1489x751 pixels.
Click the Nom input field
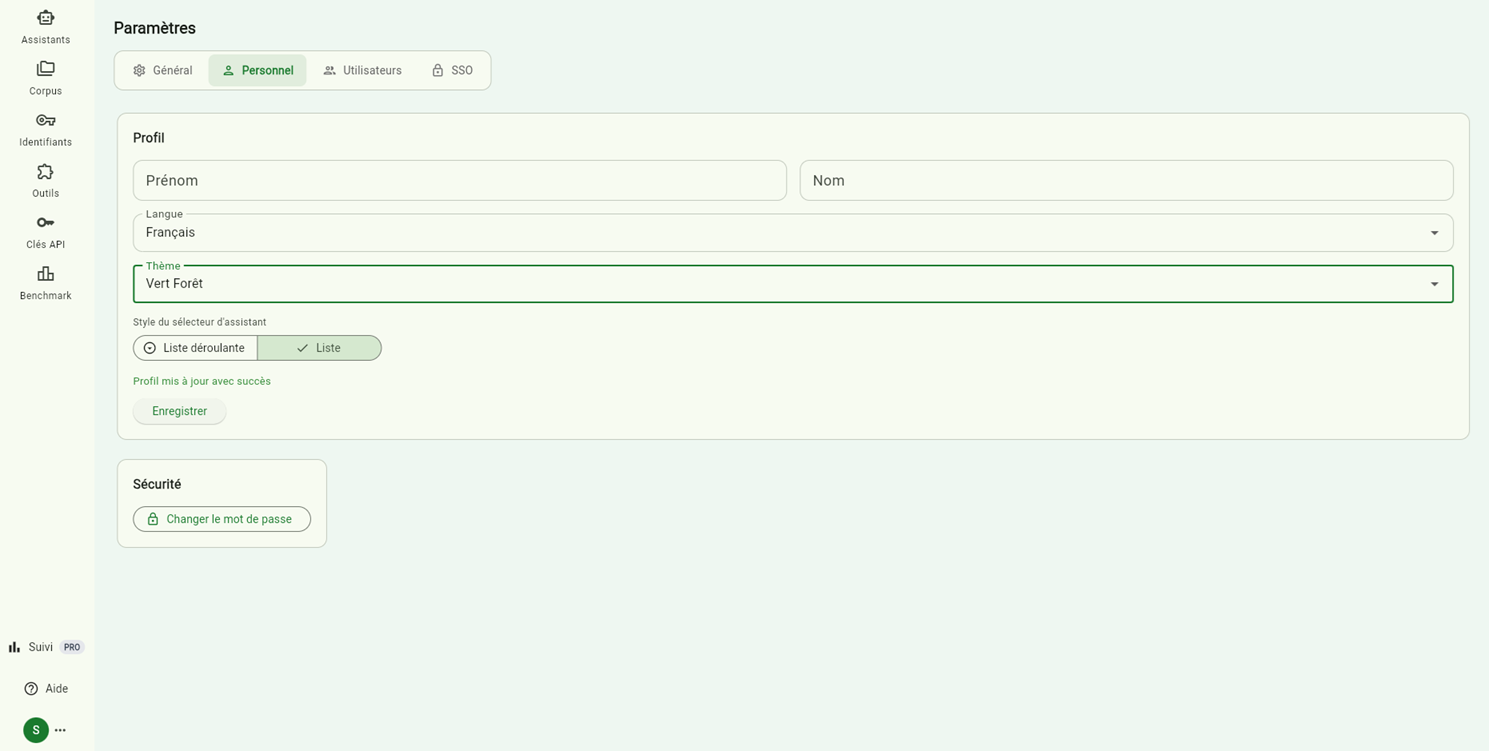(1127, 181)
